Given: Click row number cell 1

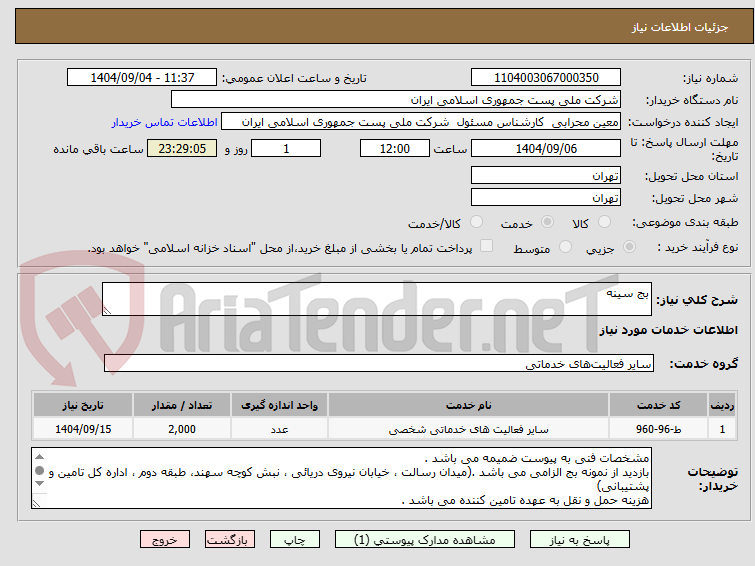Looking at the screenshot, I should pos(722,429).
